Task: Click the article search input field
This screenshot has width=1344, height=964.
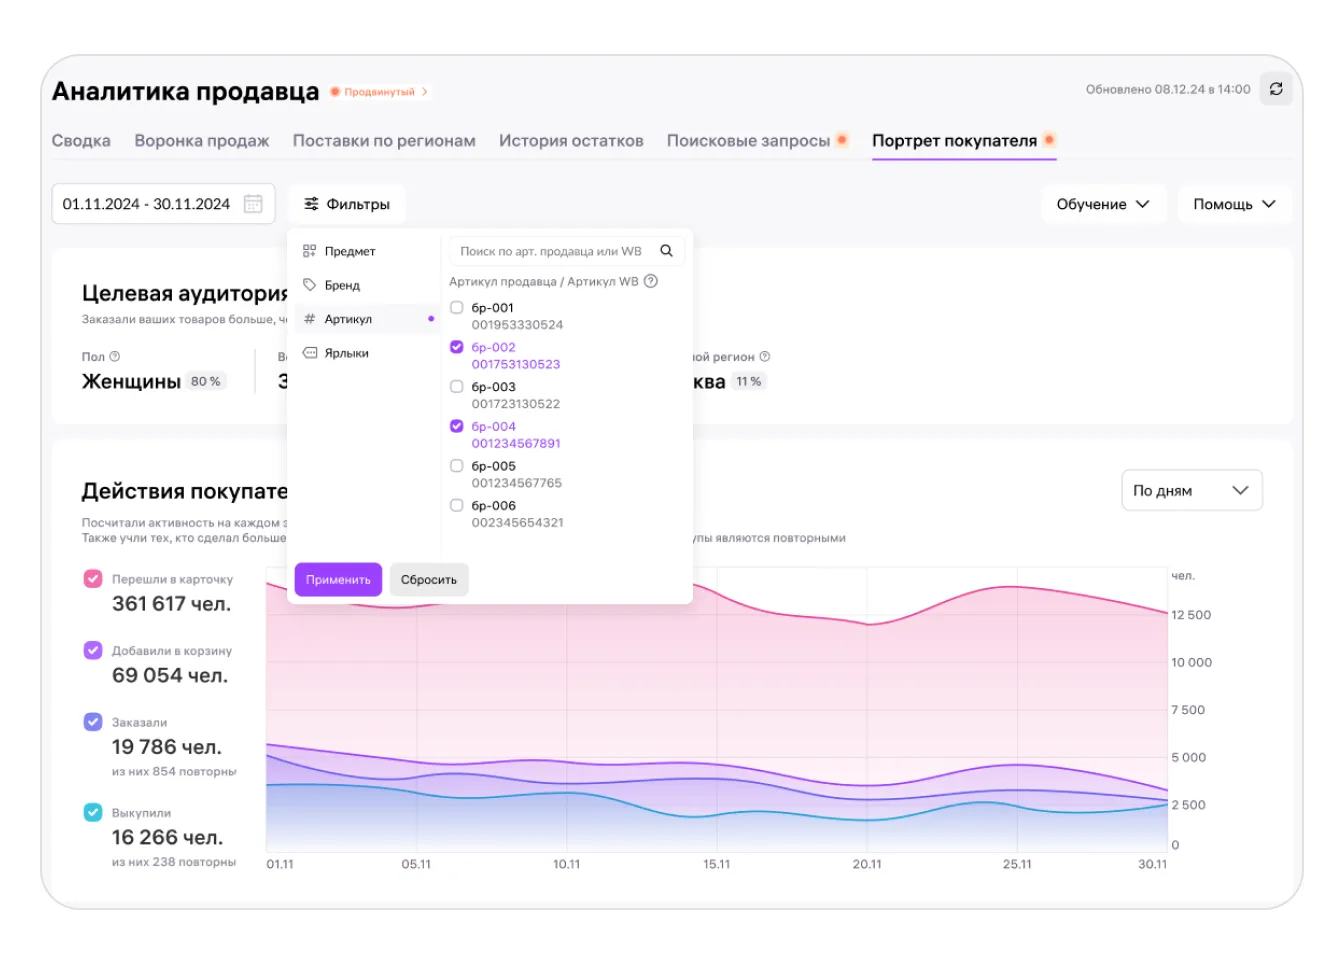Action: 550,251
